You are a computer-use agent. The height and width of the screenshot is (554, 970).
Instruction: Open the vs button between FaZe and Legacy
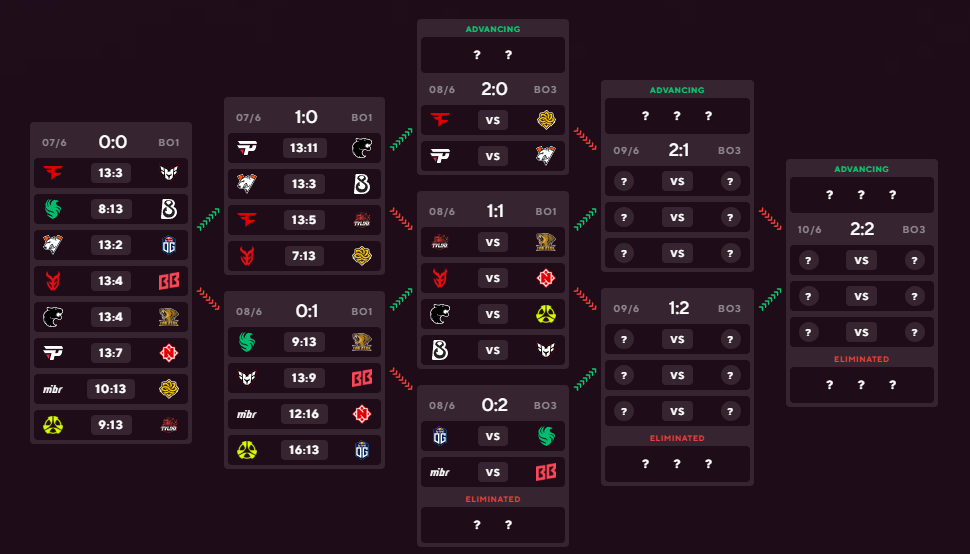[492, 120]
